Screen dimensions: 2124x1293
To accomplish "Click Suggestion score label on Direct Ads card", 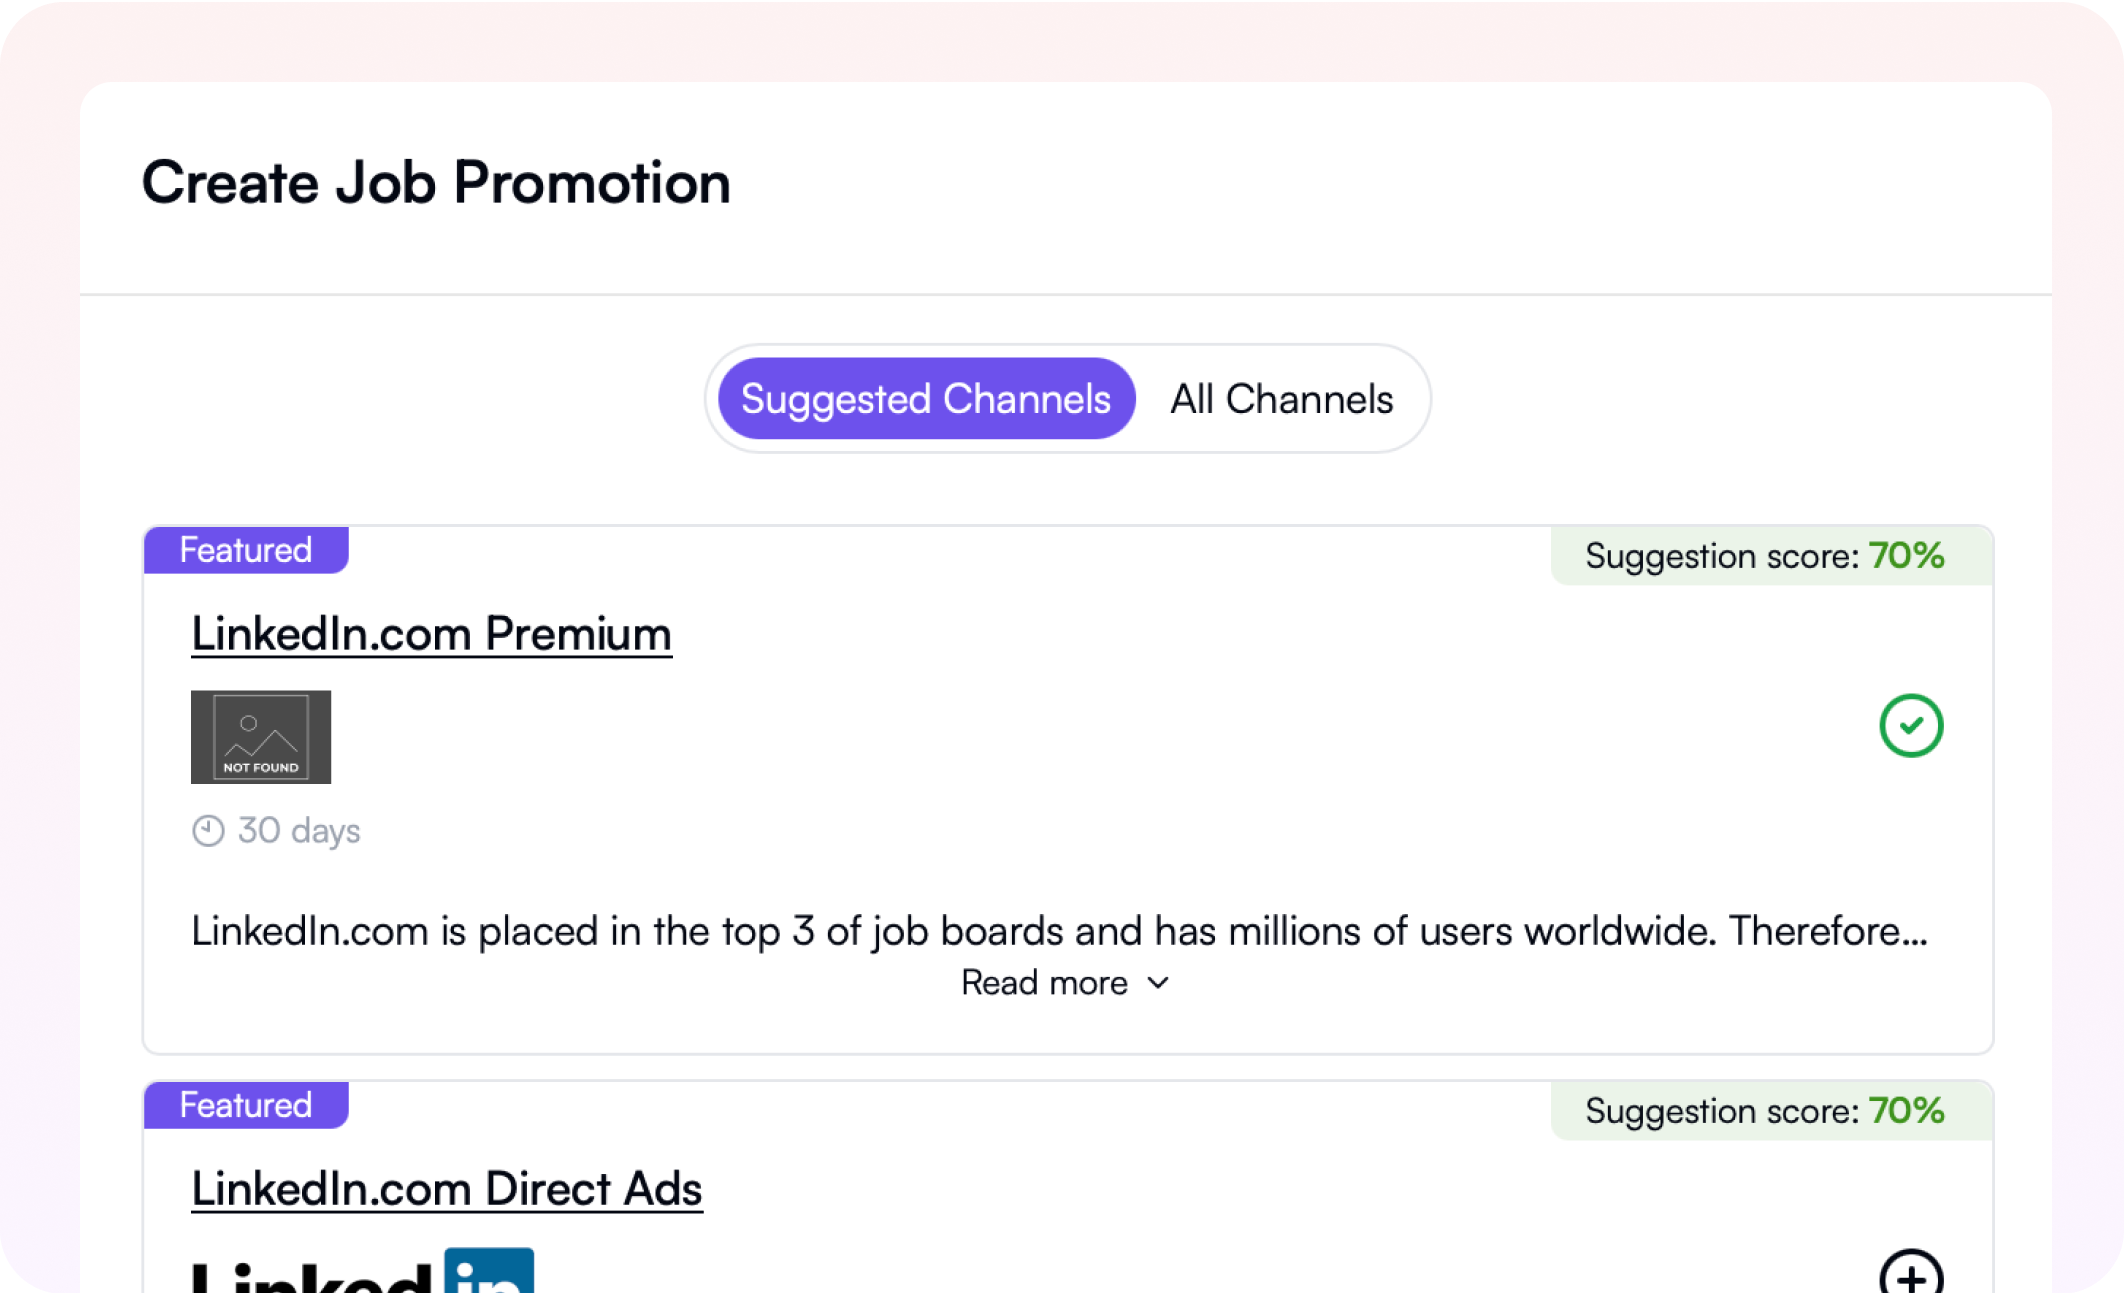I will coord(1722,1111).
